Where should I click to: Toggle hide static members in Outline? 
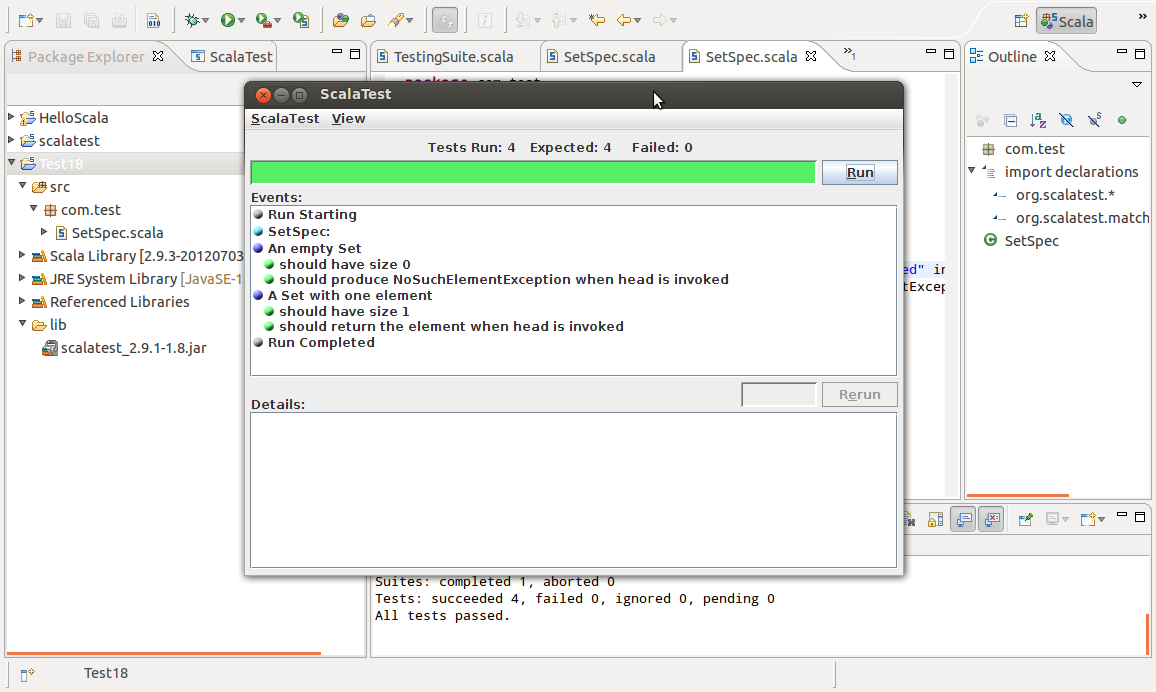[x=1093, y=120]
